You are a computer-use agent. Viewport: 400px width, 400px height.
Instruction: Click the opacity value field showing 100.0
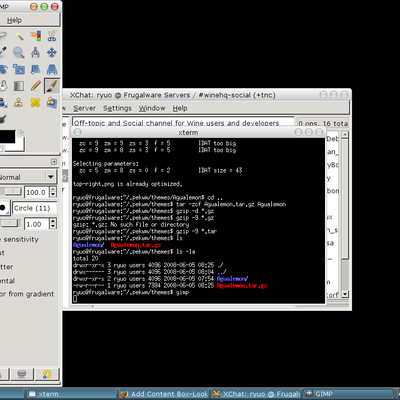tap(37, 192)
